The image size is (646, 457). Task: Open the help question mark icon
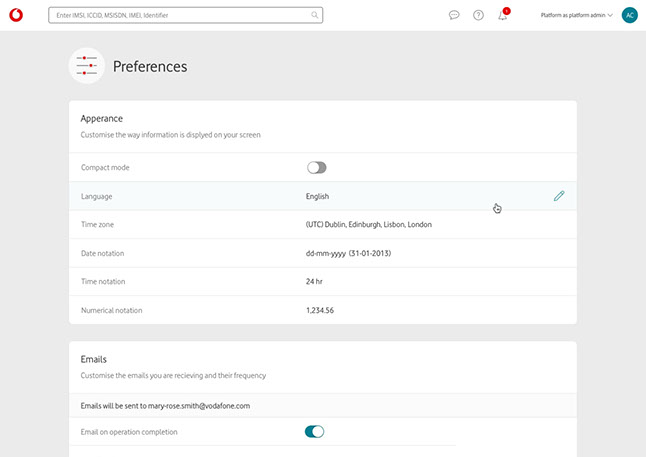pos(478,15)
